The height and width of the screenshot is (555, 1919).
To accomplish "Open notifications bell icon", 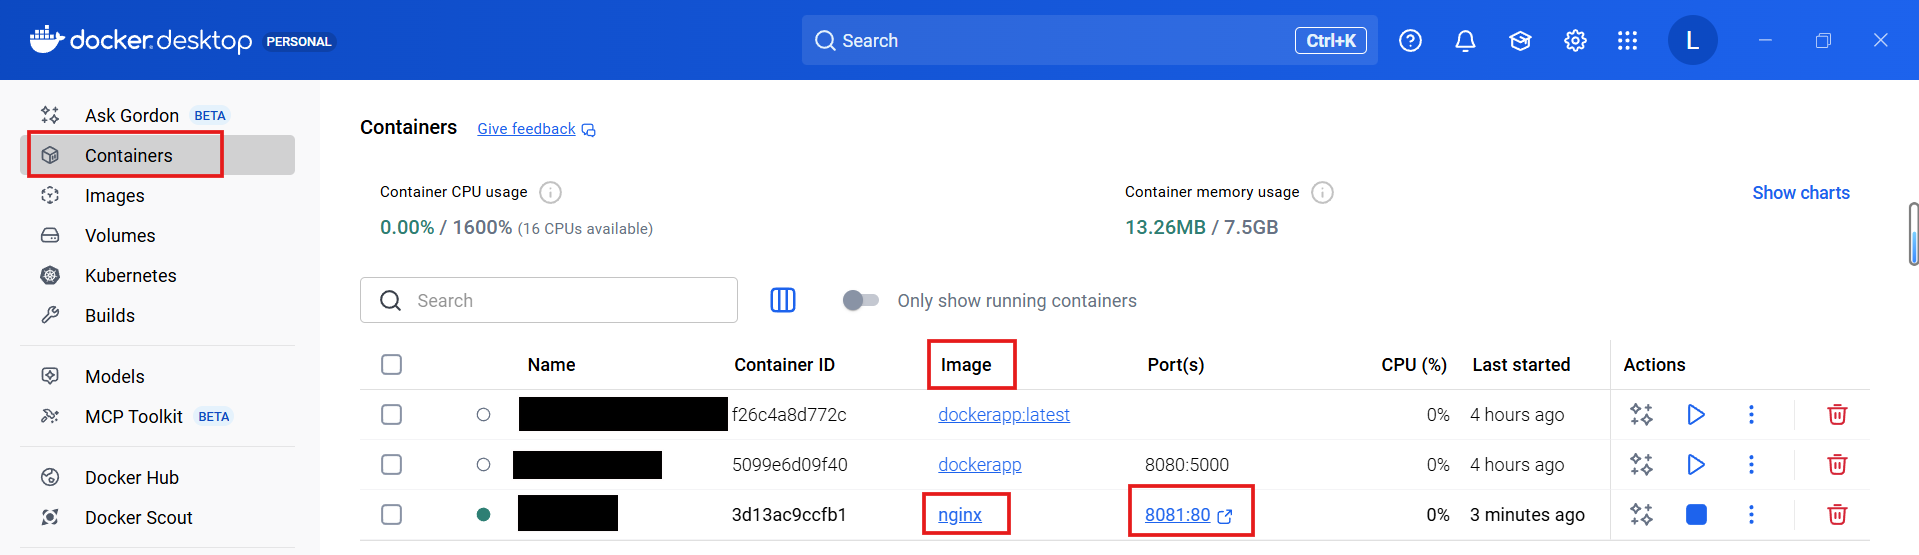I will pyautogui.click(x=1465, y=40).
